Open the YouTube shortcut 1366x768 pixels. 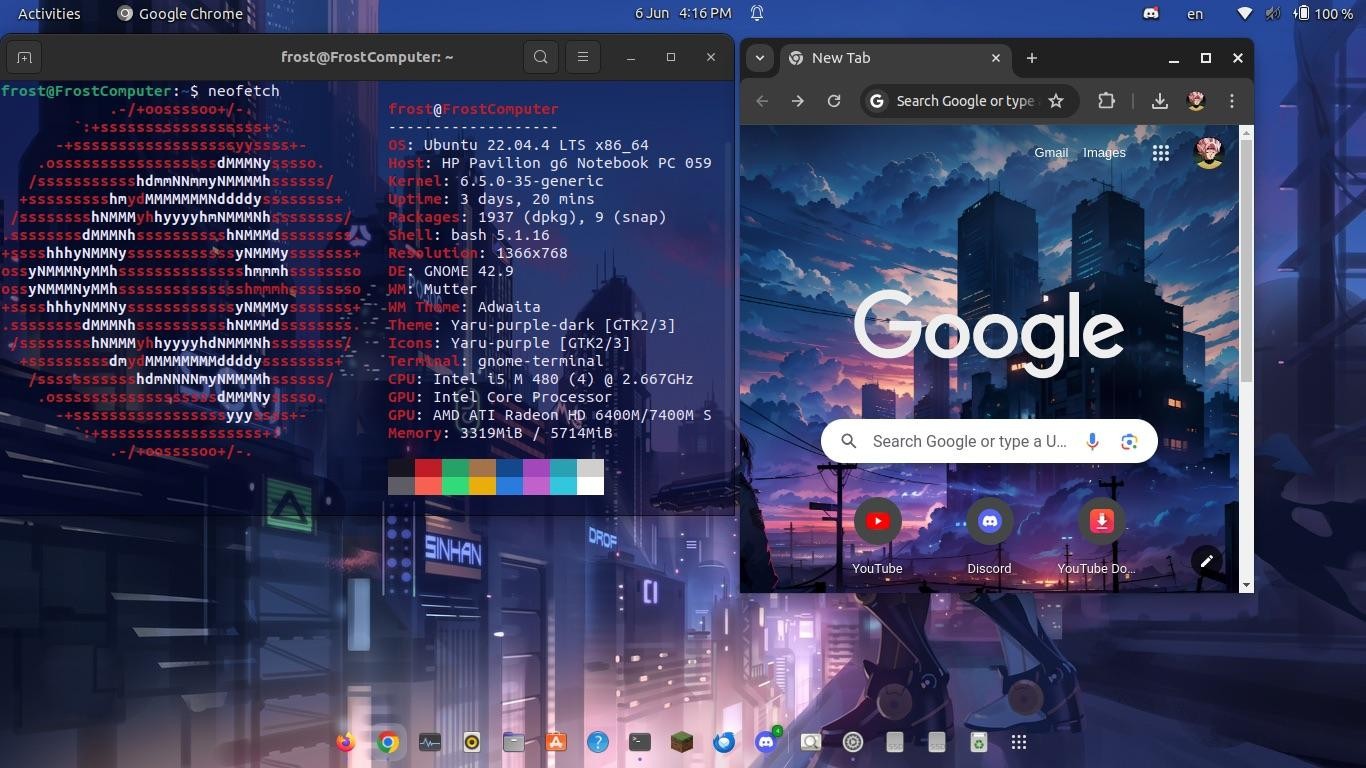(x=877, y=535)
